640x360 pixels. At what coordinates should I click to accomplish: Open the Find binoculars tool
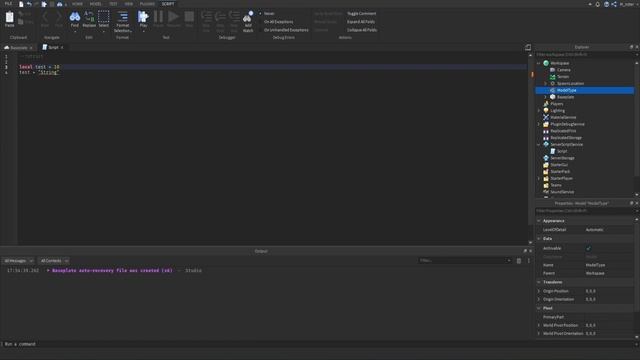pyautogui.click(x=75, y=17)
